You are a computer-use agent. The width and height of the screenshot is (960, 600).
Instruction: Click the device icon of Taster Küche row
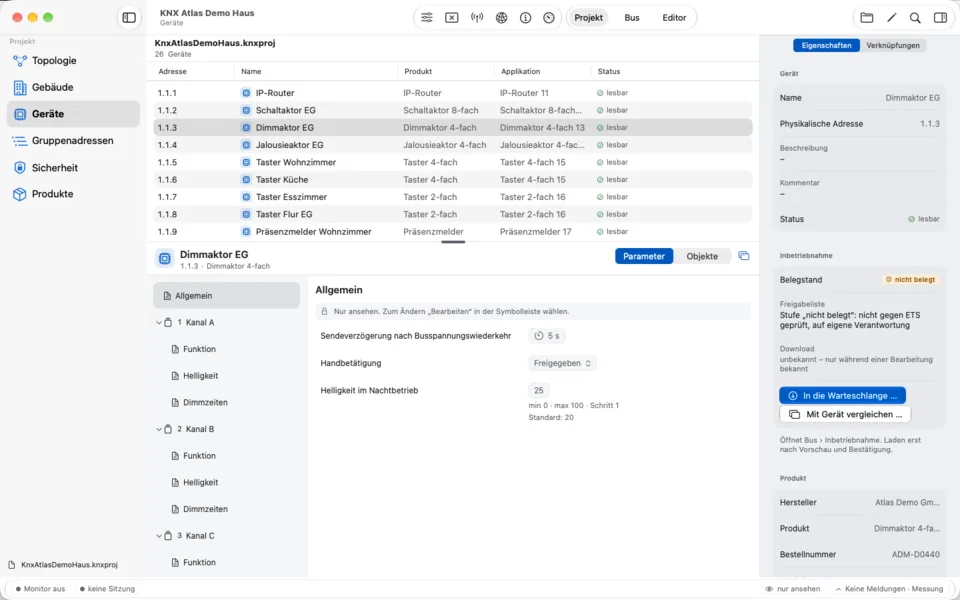coord(246,179)
